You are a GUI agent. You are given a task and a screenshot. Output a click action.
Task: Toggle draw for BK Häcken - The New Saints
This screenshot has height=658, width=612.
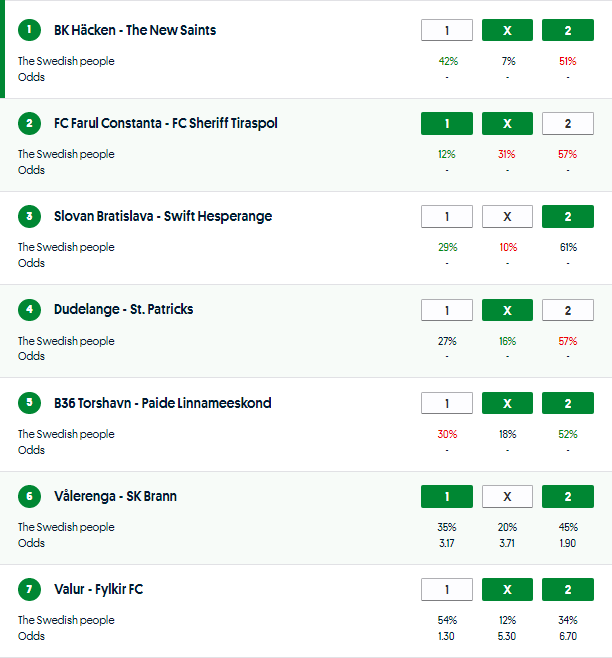(x=507, y=30)
